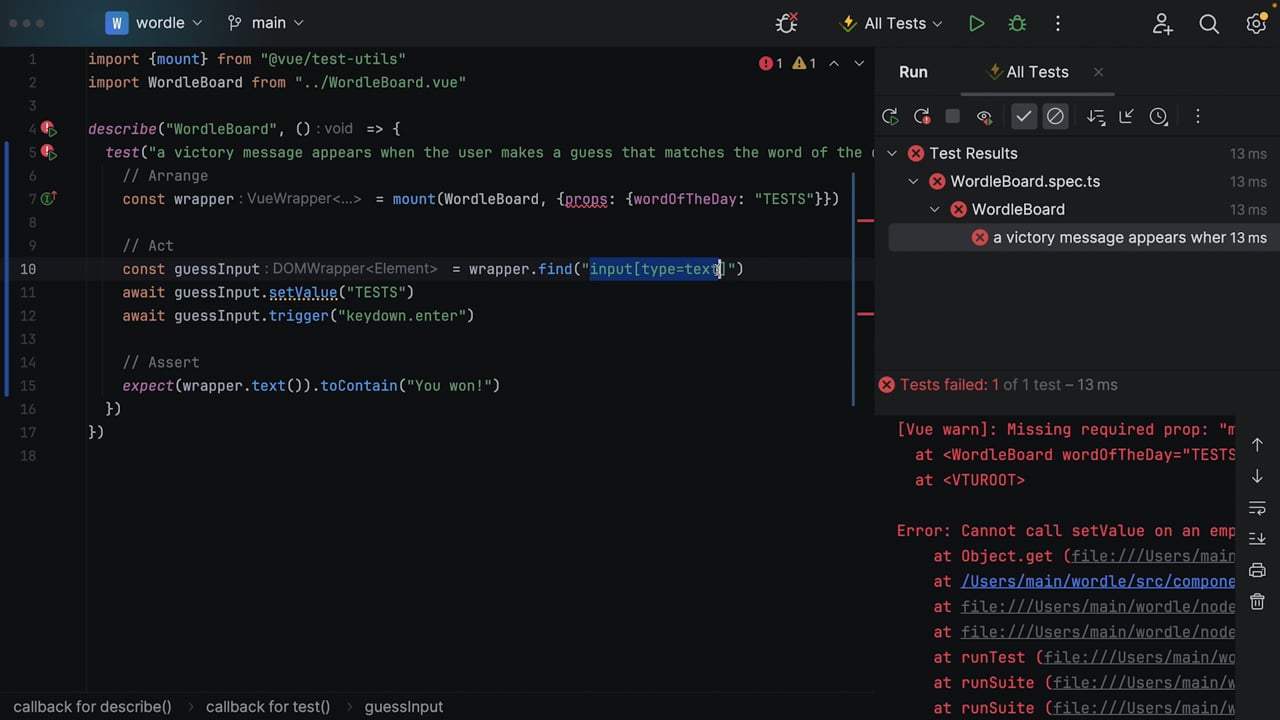Open the Code With Me add-user icon
The height and width of the screenshot is (720, 1280).
[1162, 24]
